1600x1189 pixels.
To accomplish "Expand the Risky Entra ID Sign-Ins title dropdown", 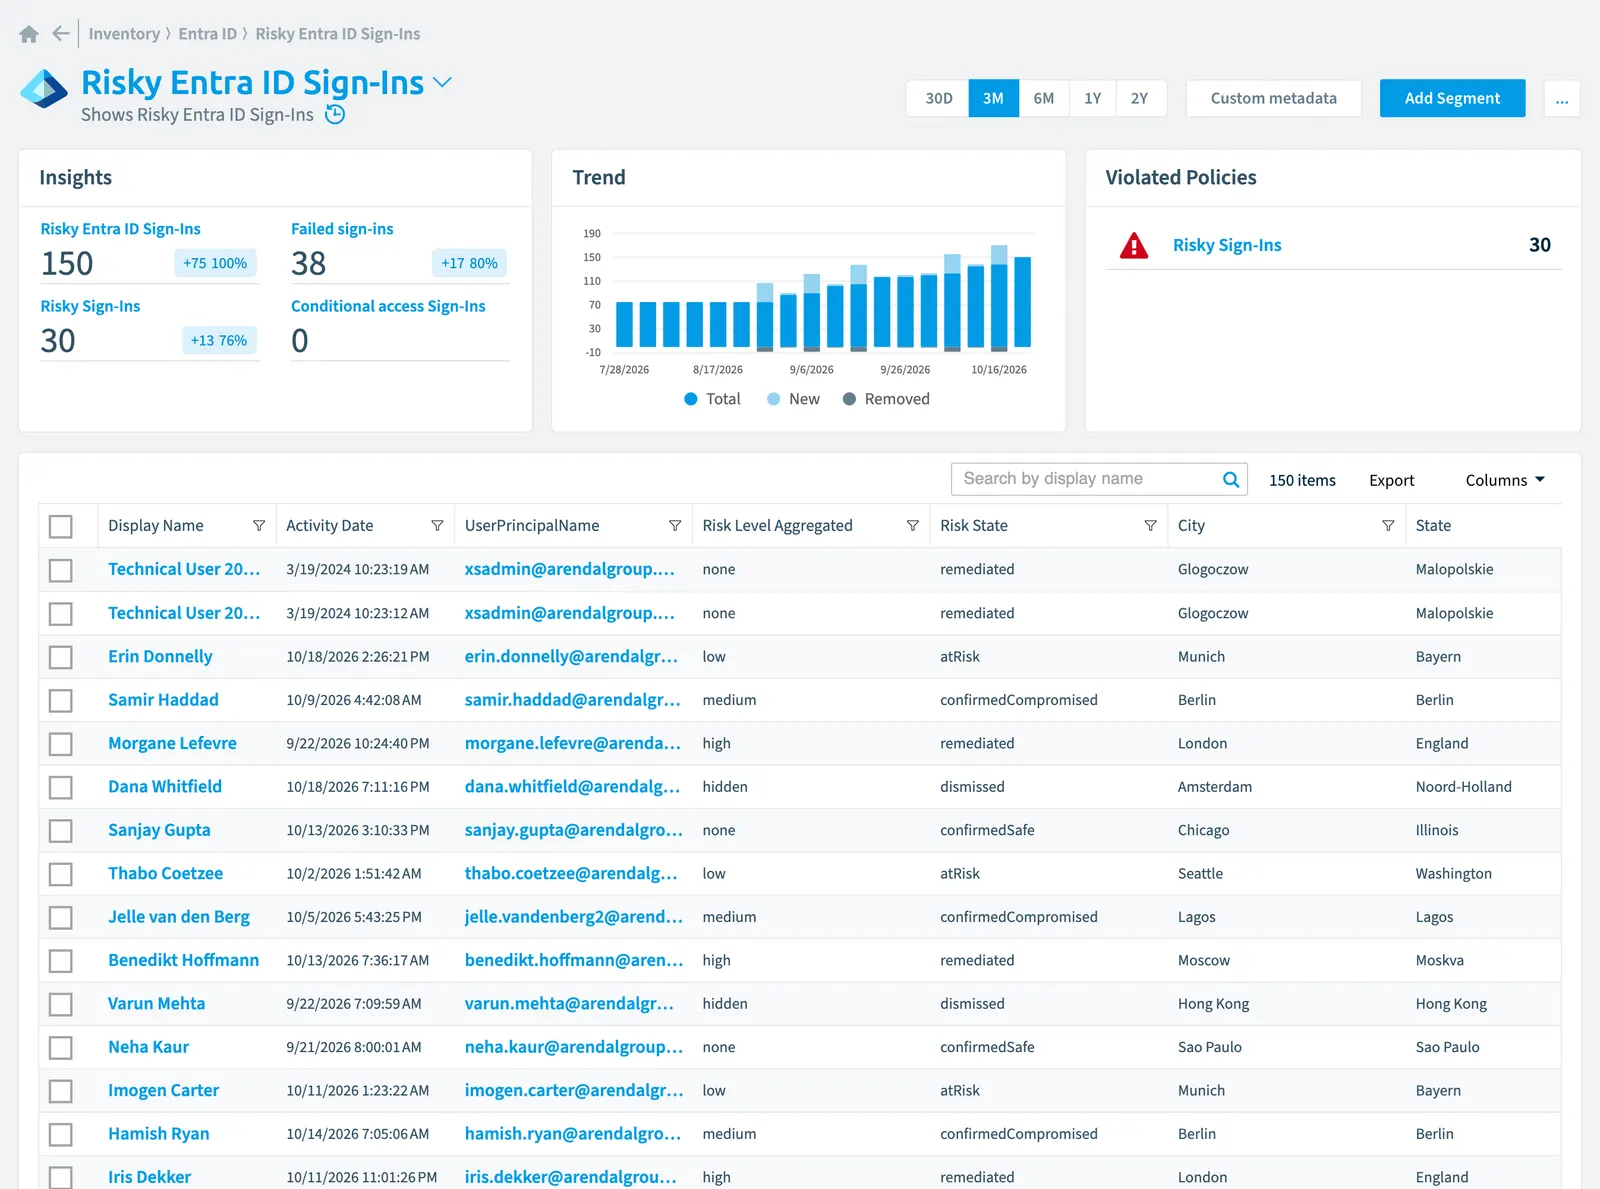I will pos(442,83).
